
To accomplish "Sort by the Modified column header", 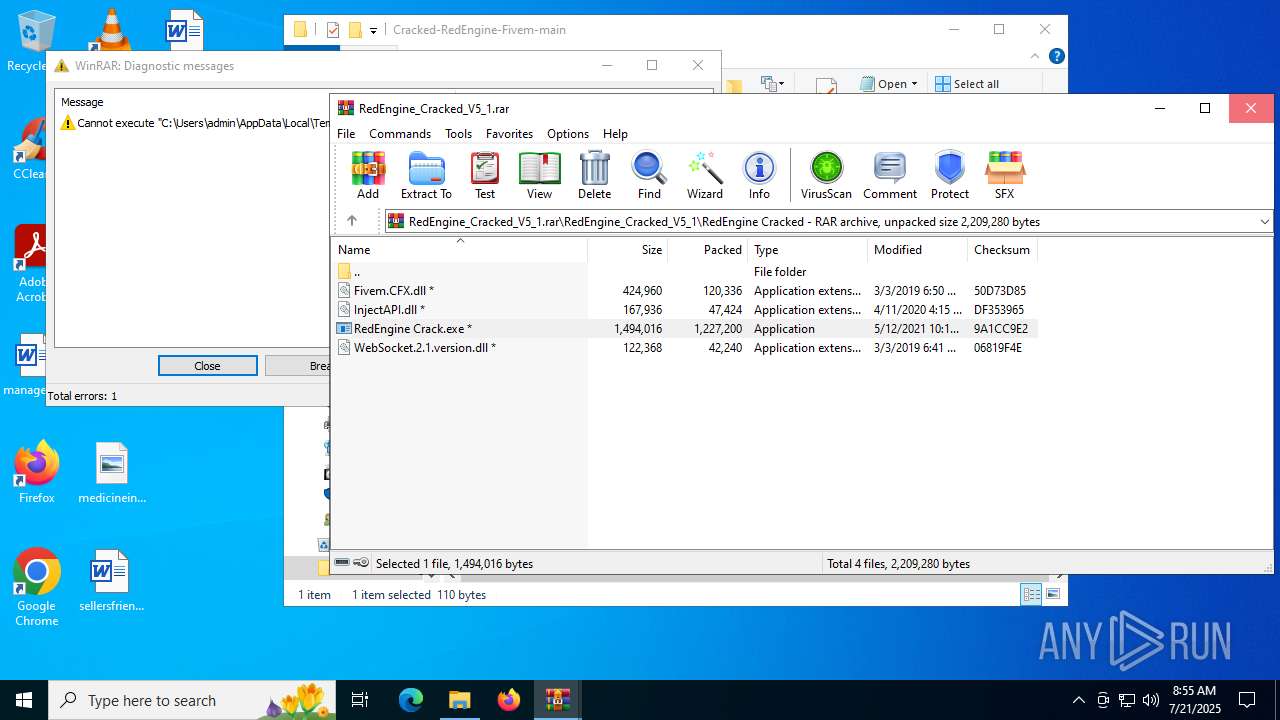I will tap(917, 250).
